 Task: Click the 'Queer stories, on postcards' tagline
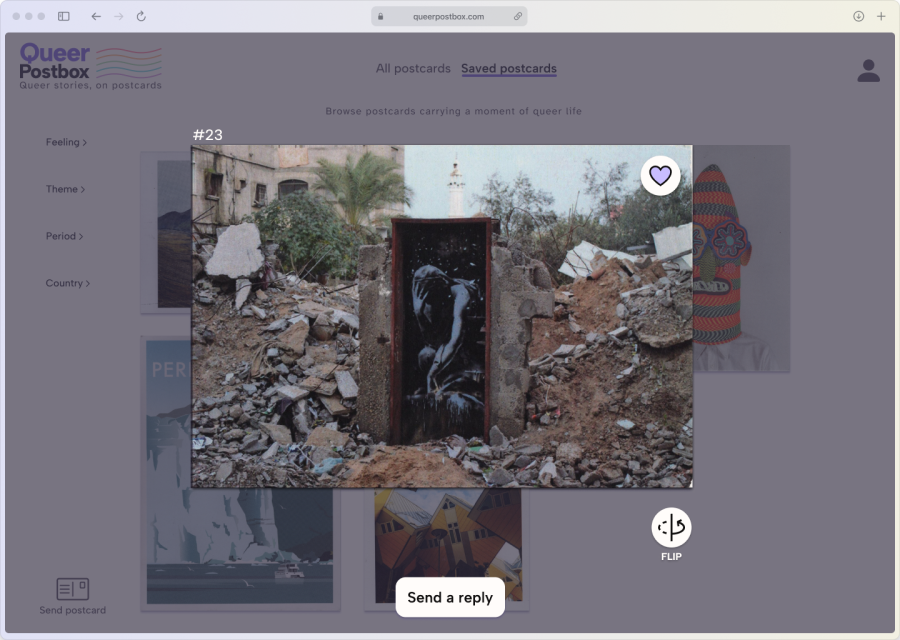(x=91, y=86)
